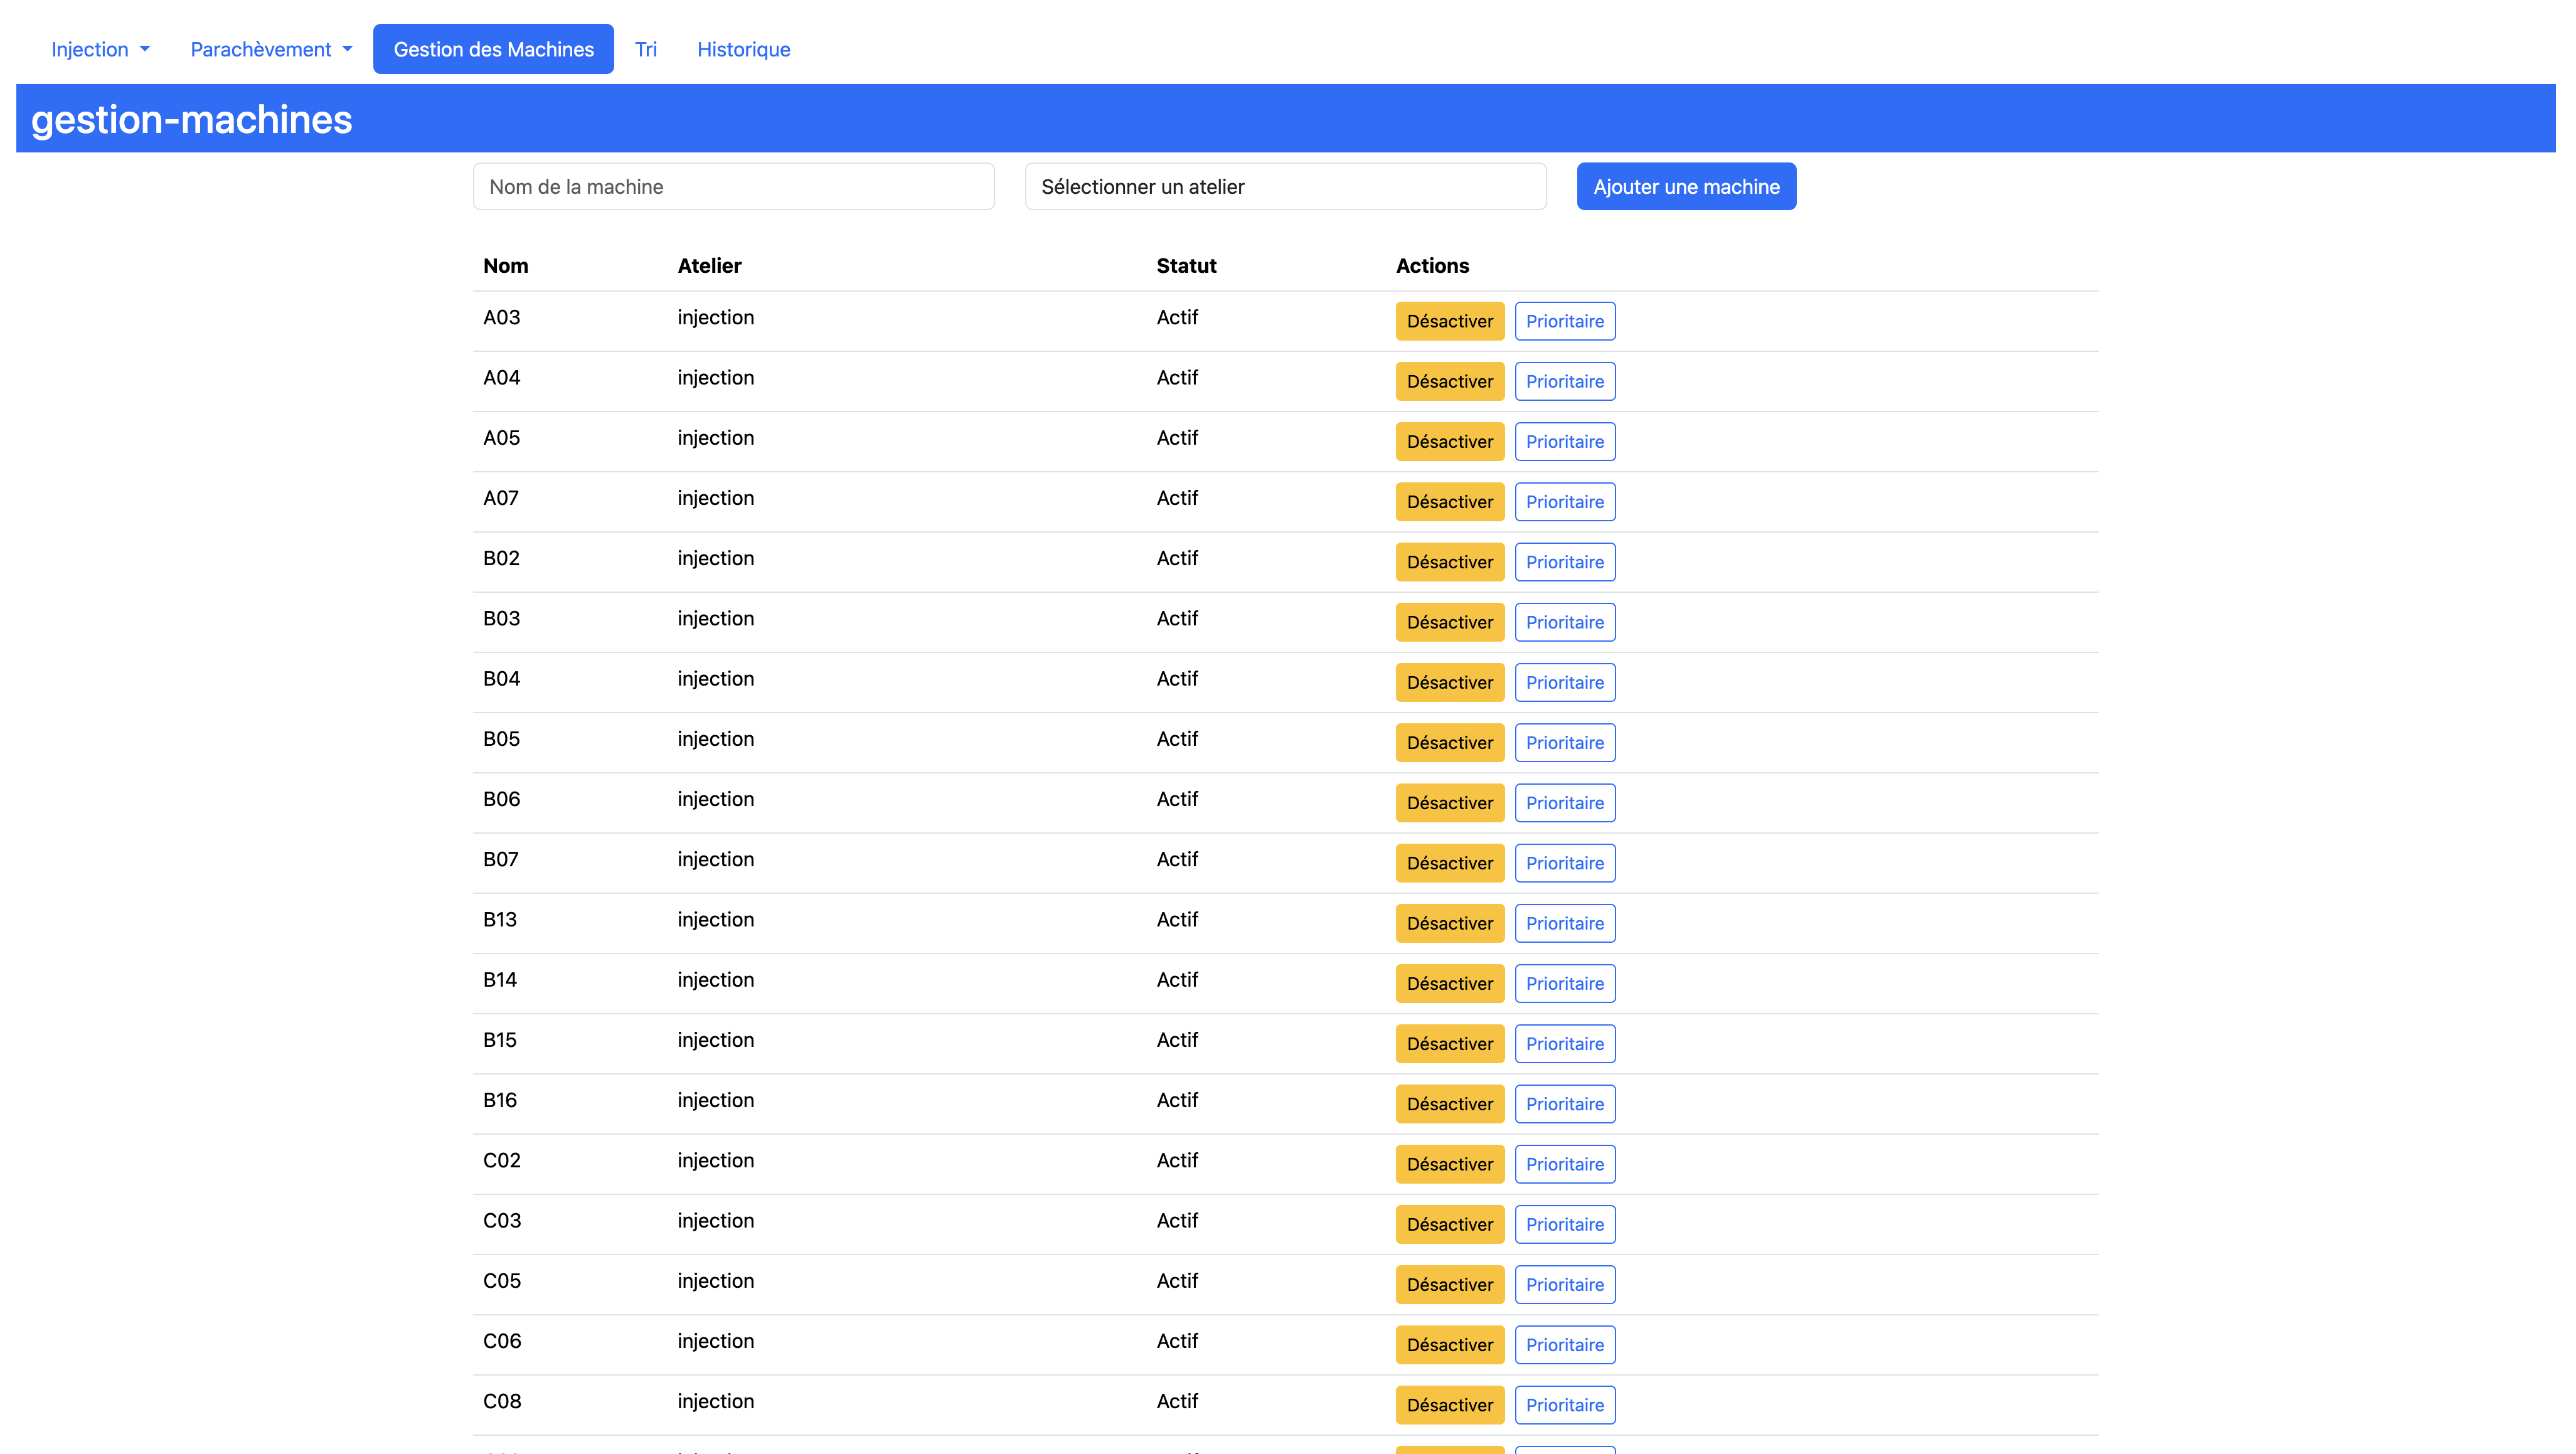This screenshot has height=1454, width=2576.
Task: Deactivate machine A03 with Désactiver
Action: tap(1449, 321)
